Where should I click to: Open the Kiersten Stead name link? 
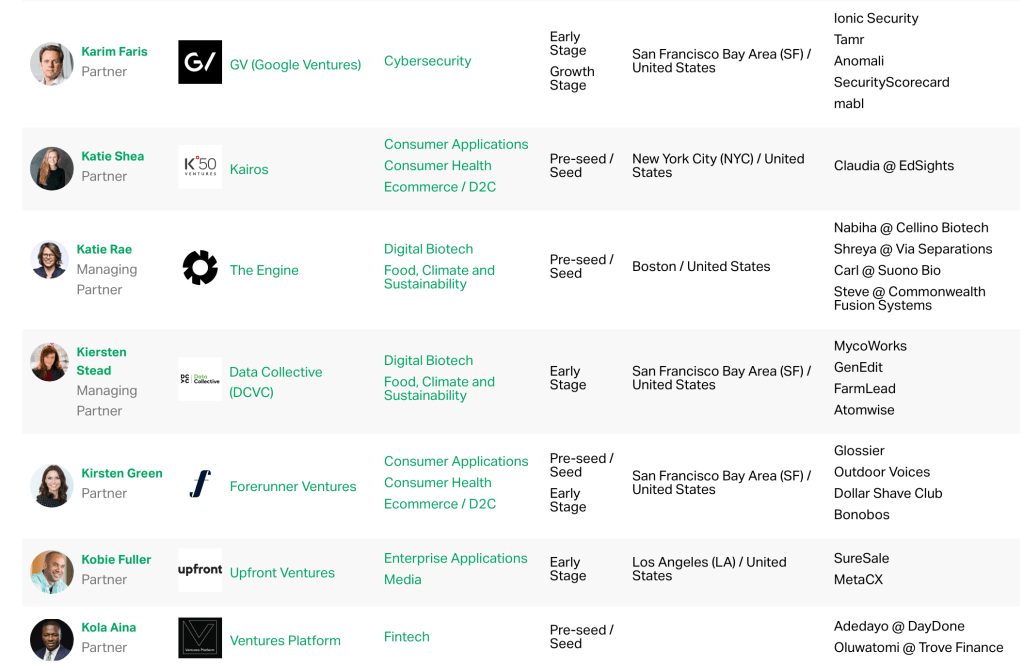pos(102,361)
